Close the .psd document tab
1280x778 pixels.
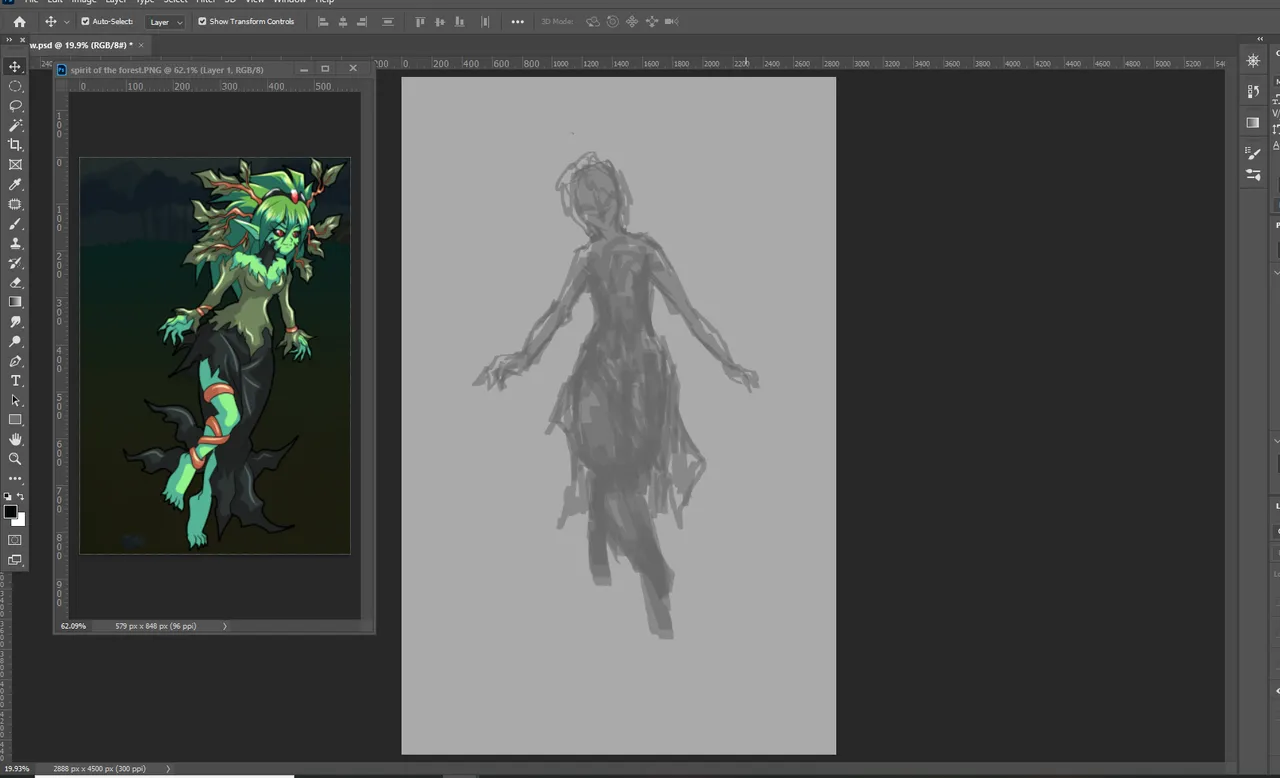(x=141, y=45)
